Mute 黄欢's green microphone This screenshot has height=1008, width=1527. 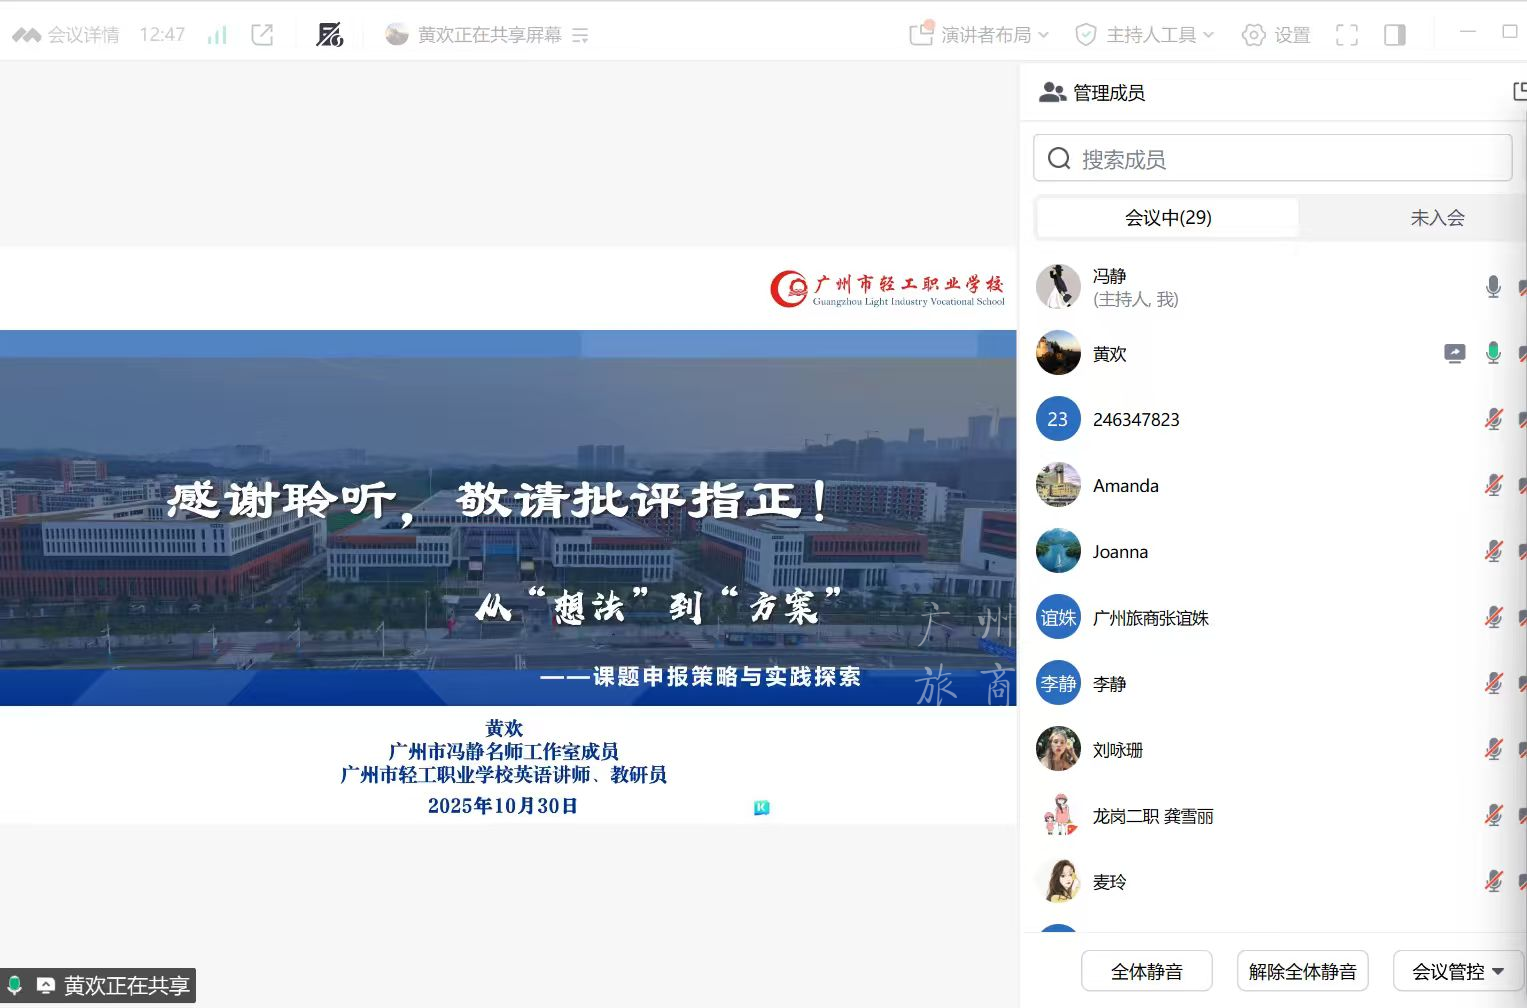[x=1493, y=353]
